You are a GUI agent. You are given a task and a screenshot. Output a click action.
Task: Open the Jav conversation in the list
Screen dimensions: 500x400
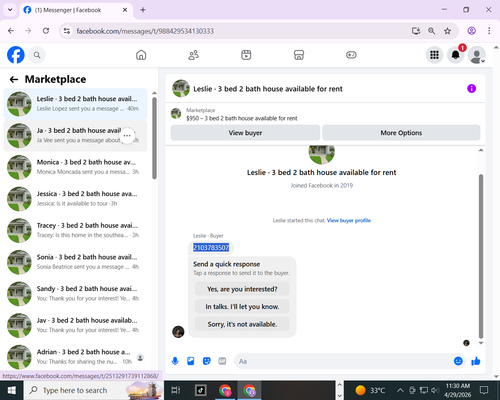[x=75, y=325]
